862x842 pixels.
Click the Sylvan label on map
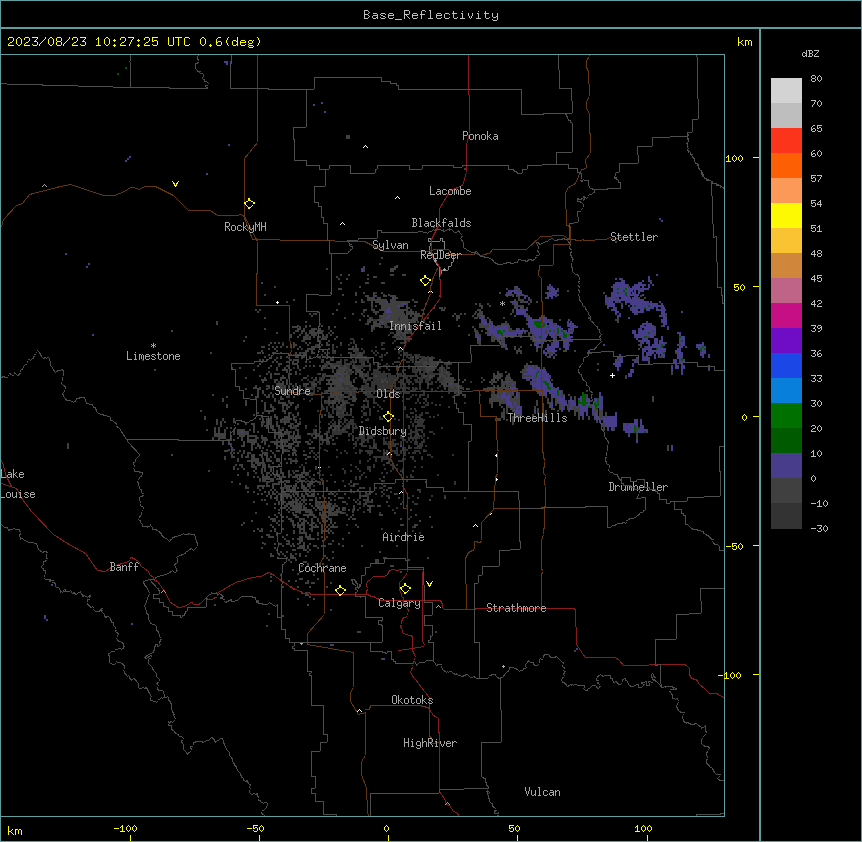click(x=390, y=245)
